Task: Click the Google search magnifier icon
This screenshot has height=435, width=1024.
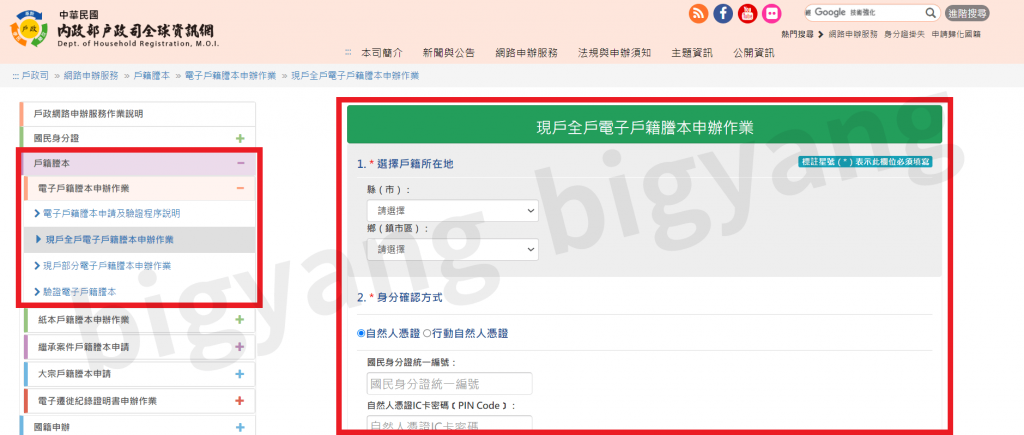Action: coord(930,13)
